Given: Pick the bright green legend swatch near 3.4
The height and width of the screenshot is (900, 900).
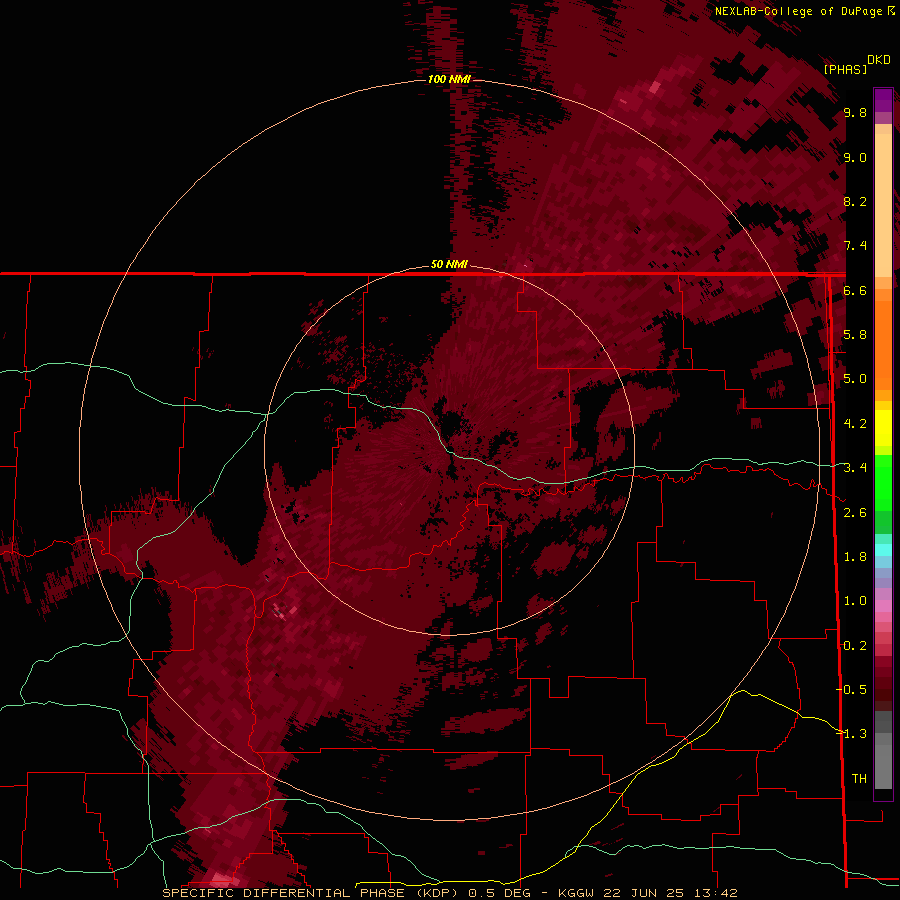Looking at the screenshot, I should (883, 482).
